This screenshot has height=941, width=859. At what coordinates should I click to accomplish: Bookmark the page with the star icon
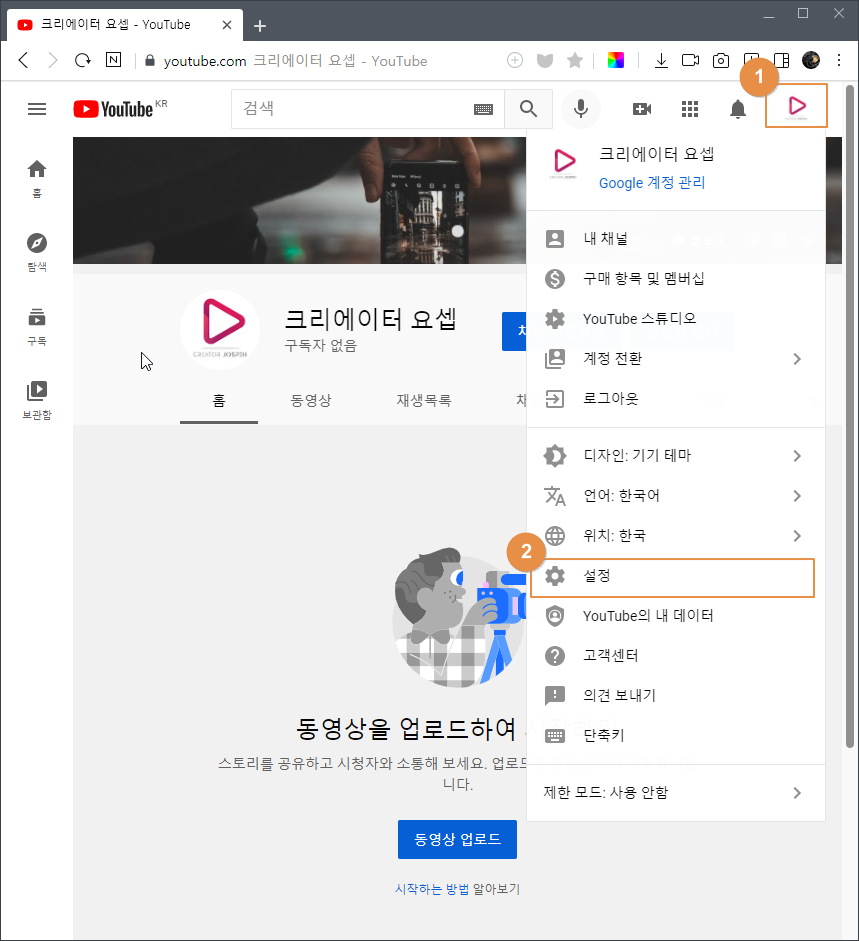click(x=574, y=60)
